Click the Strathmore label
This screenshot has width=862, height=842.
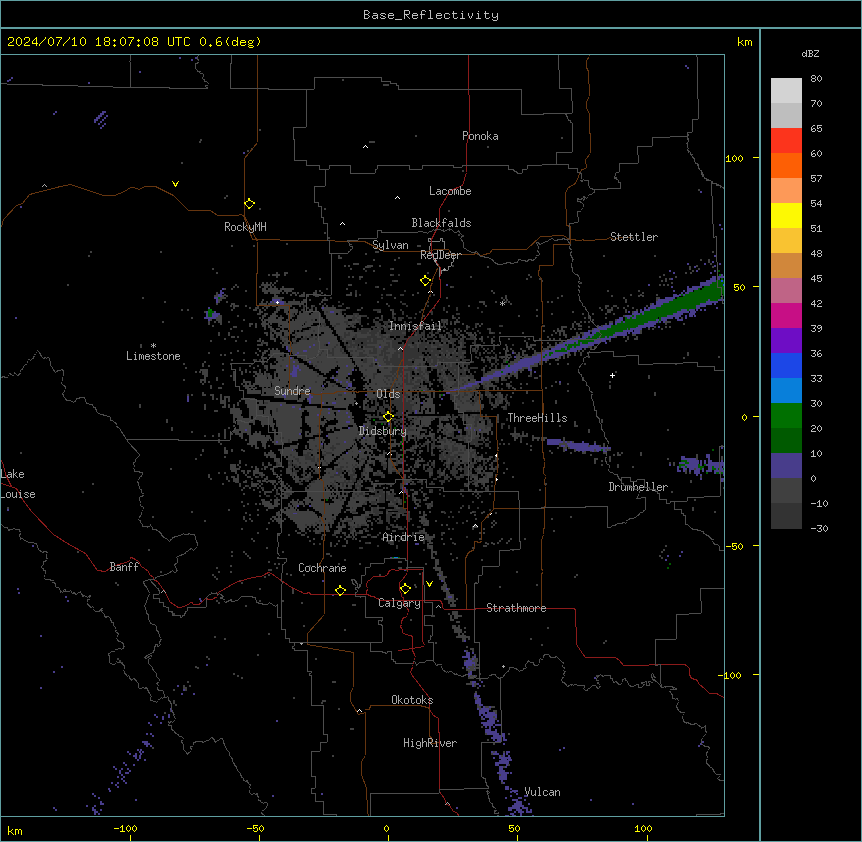516,608
